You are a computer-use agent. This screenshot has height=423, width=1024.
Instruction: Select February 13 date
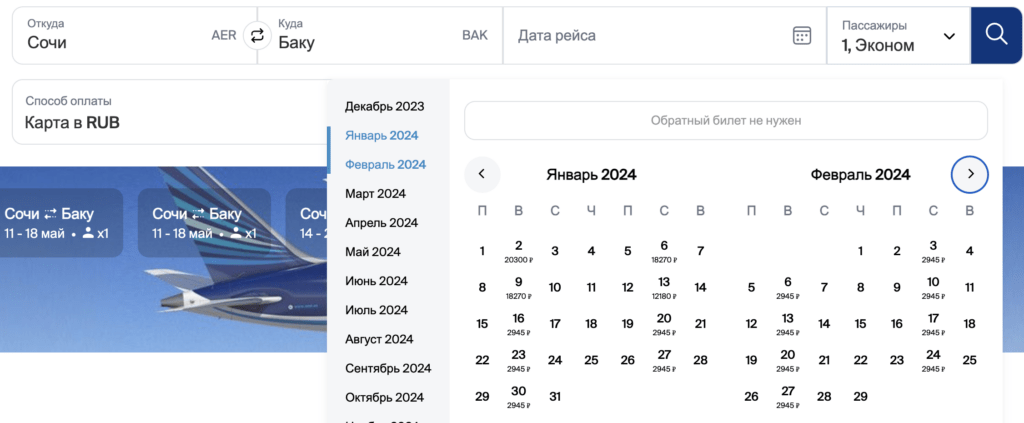[788, 324]
